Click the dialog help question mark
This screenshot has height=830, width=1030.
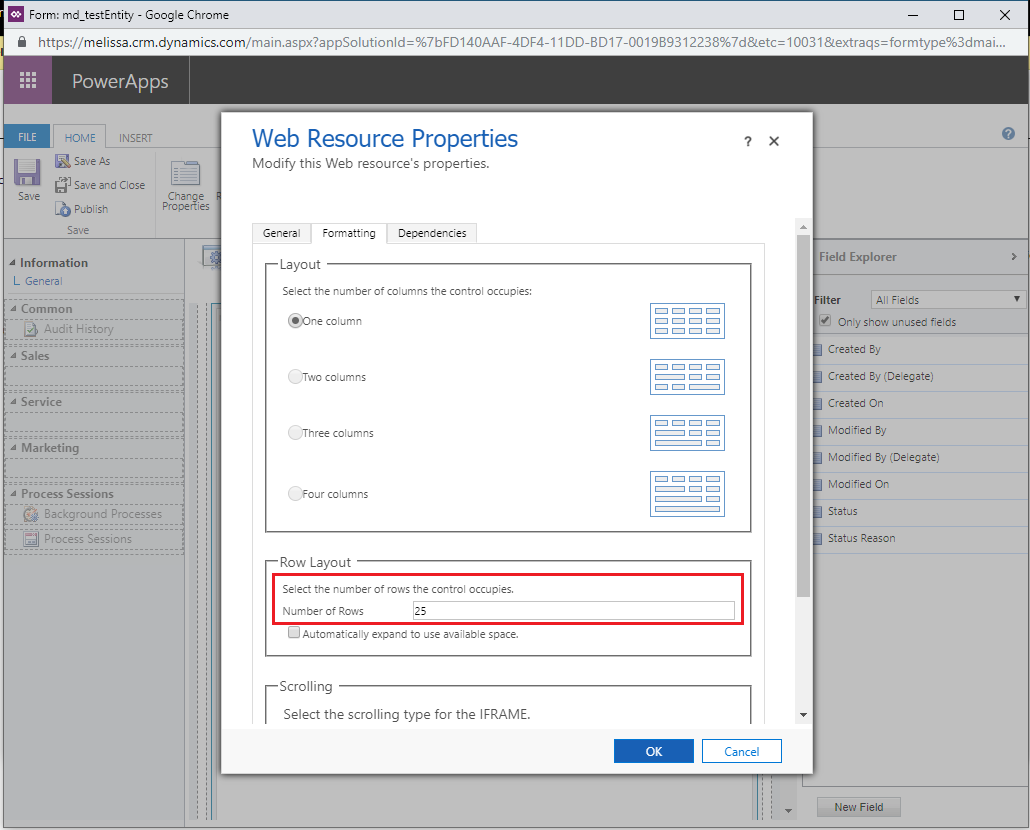tap(748, 141)
